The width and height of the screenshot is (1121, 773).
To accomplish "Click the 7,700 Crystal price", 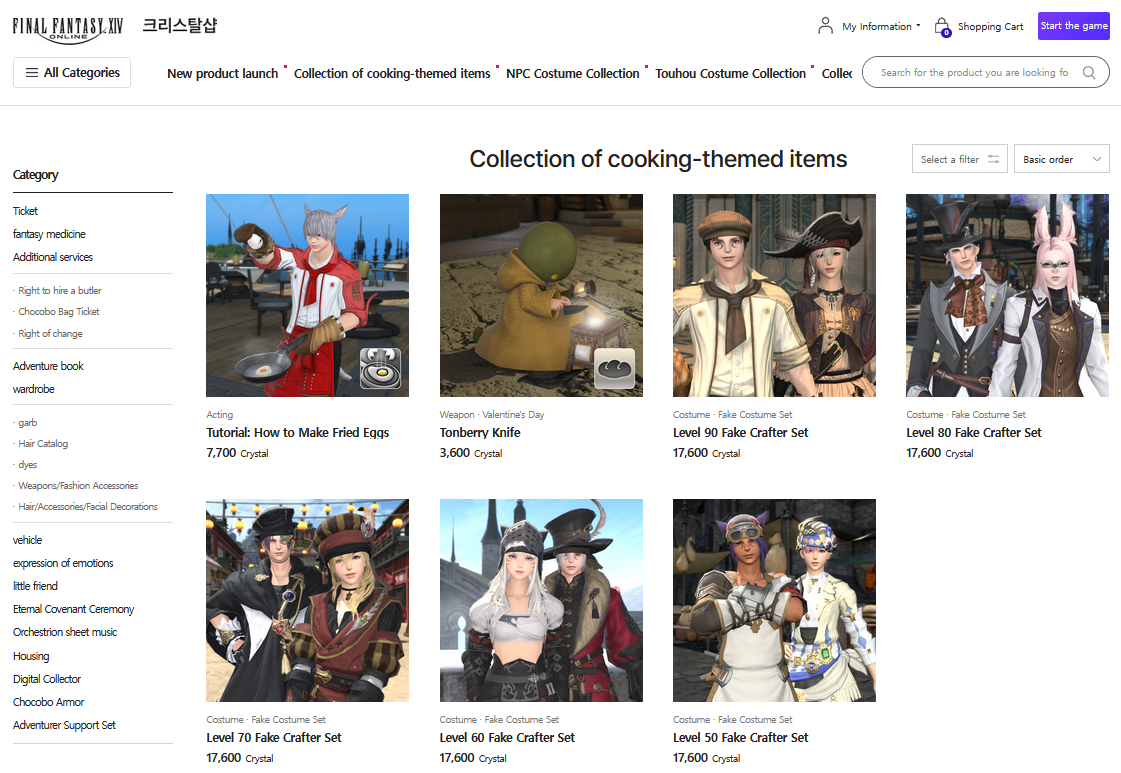I will (x=237, y=453).
